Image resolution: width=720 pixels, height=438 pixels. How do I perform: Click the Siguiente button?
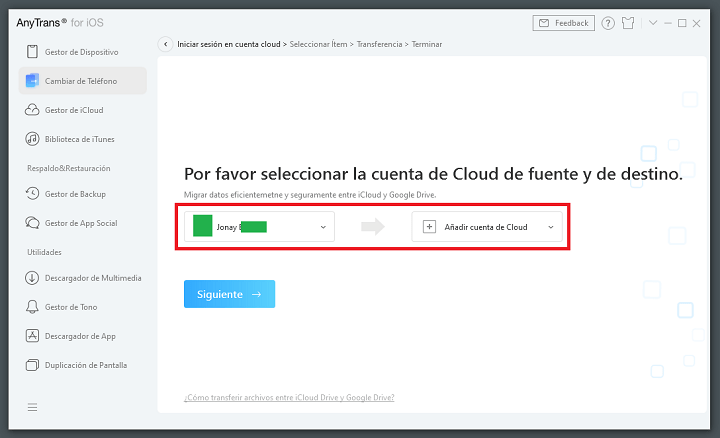pyautogui.click(x=230, y=294)
